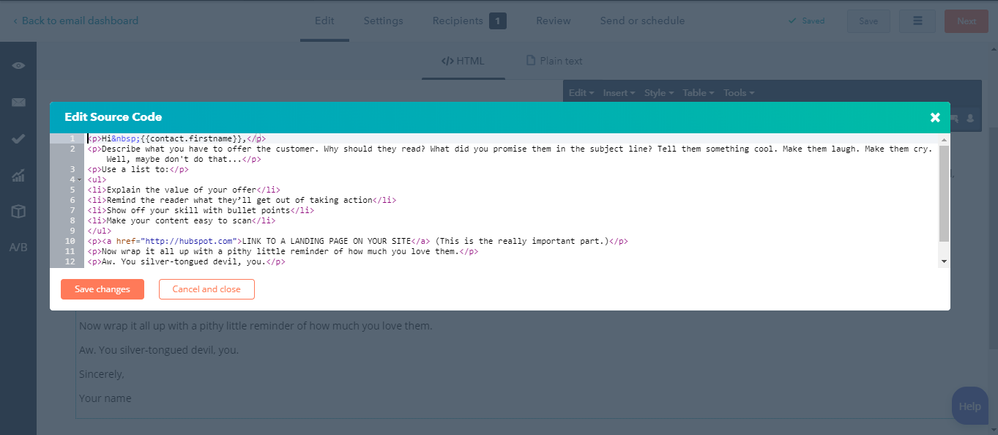Switch to the Settings tab
Screen dimensions: 998x435
383,21
